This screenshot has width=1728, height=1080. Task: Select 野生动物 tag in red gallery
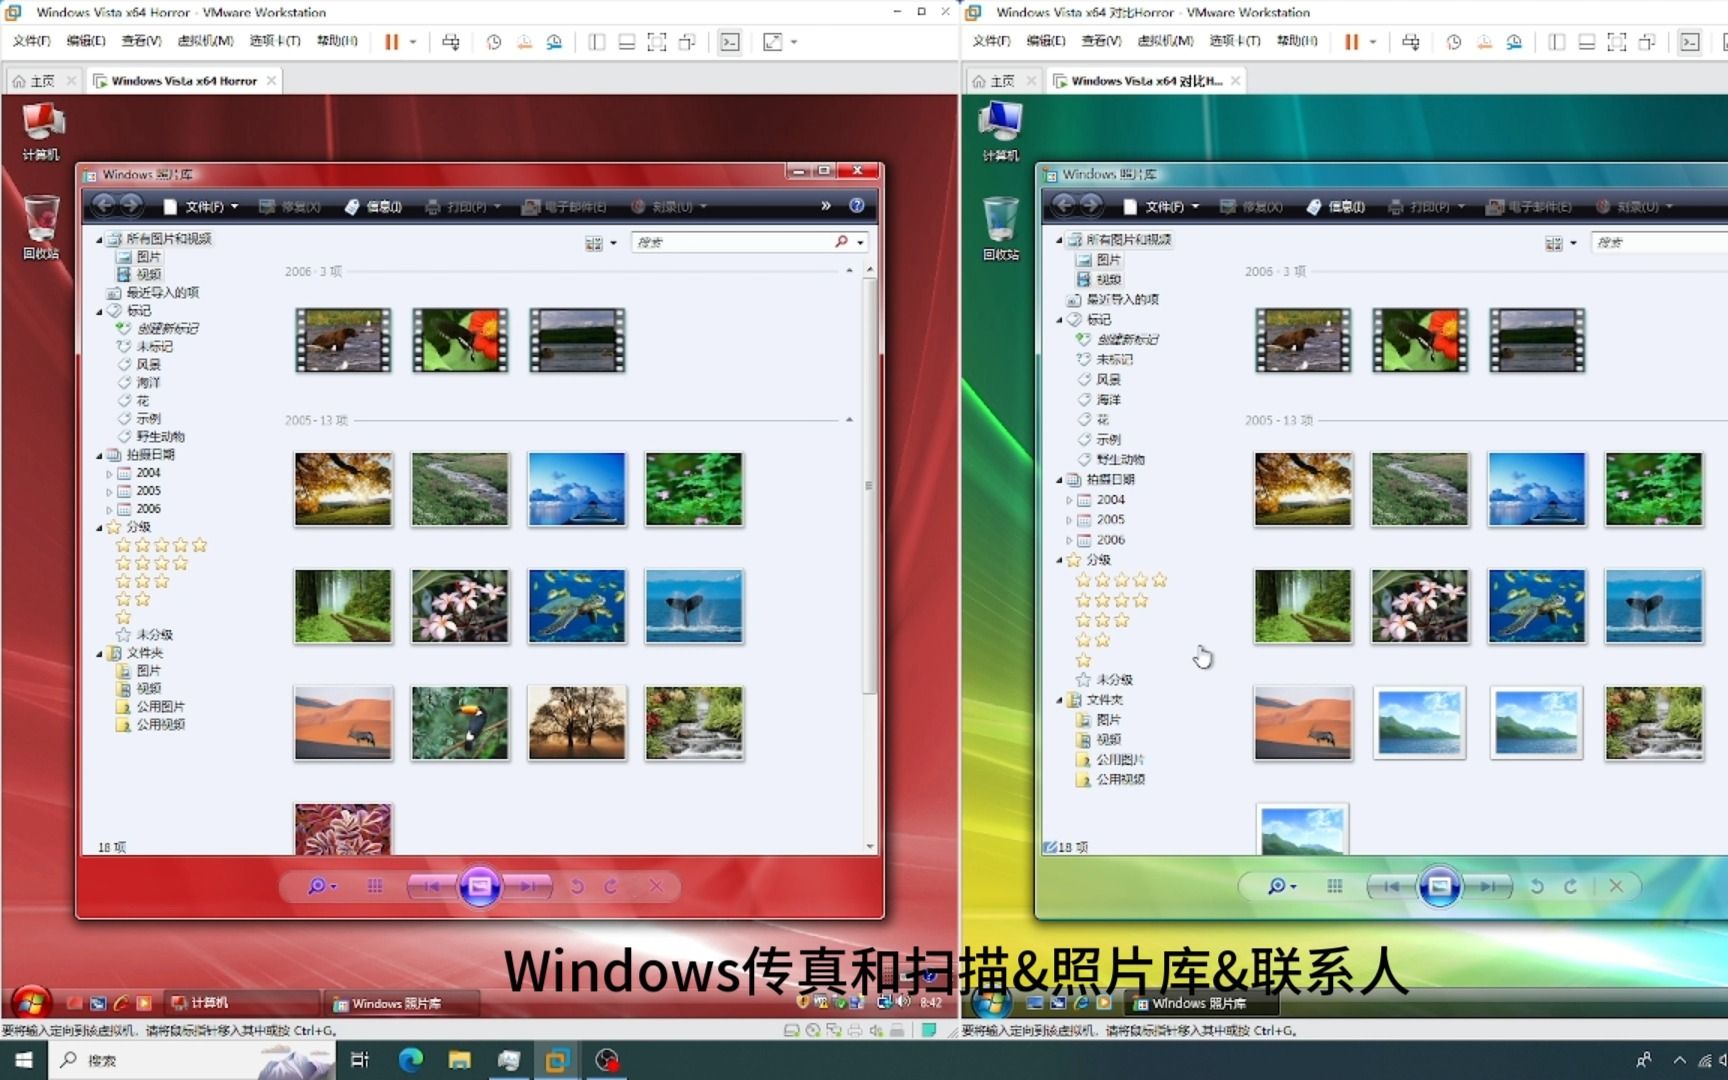160,437
